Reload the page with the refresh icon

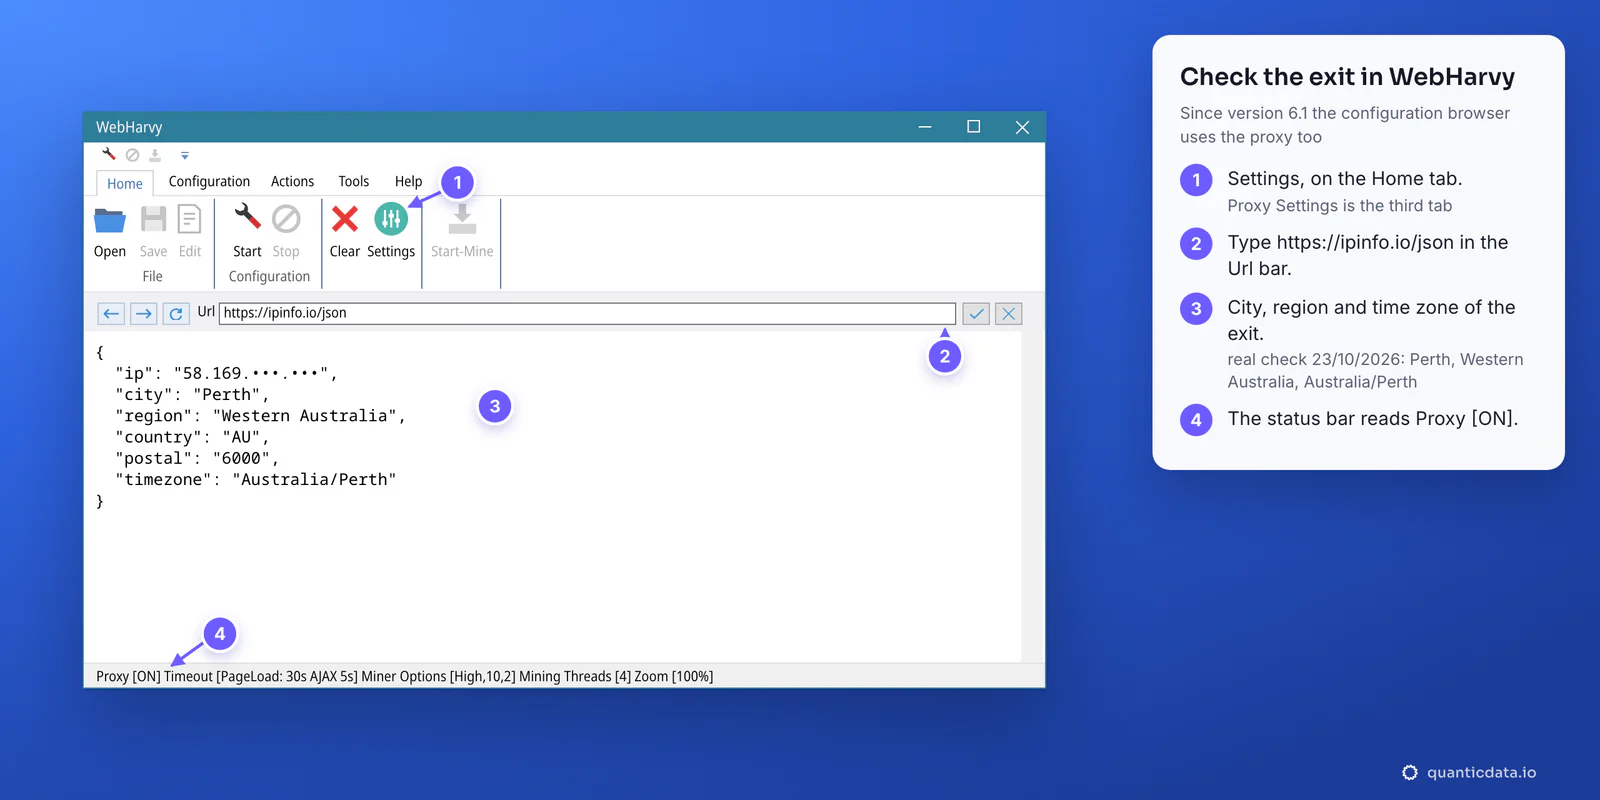(x=176, y=314)
